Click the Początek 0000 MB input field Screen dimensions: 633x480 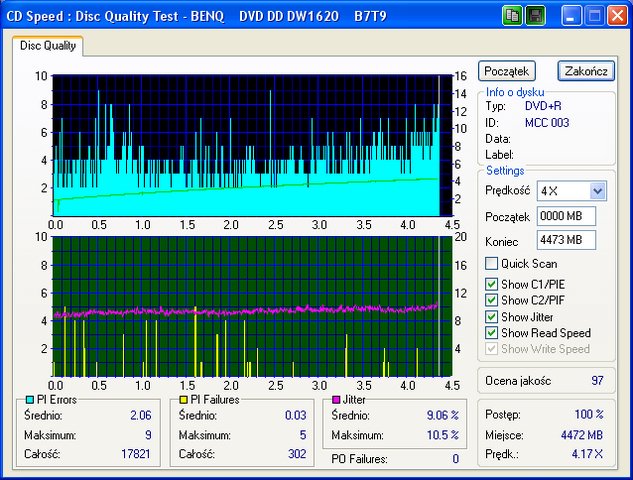point(566,216)
